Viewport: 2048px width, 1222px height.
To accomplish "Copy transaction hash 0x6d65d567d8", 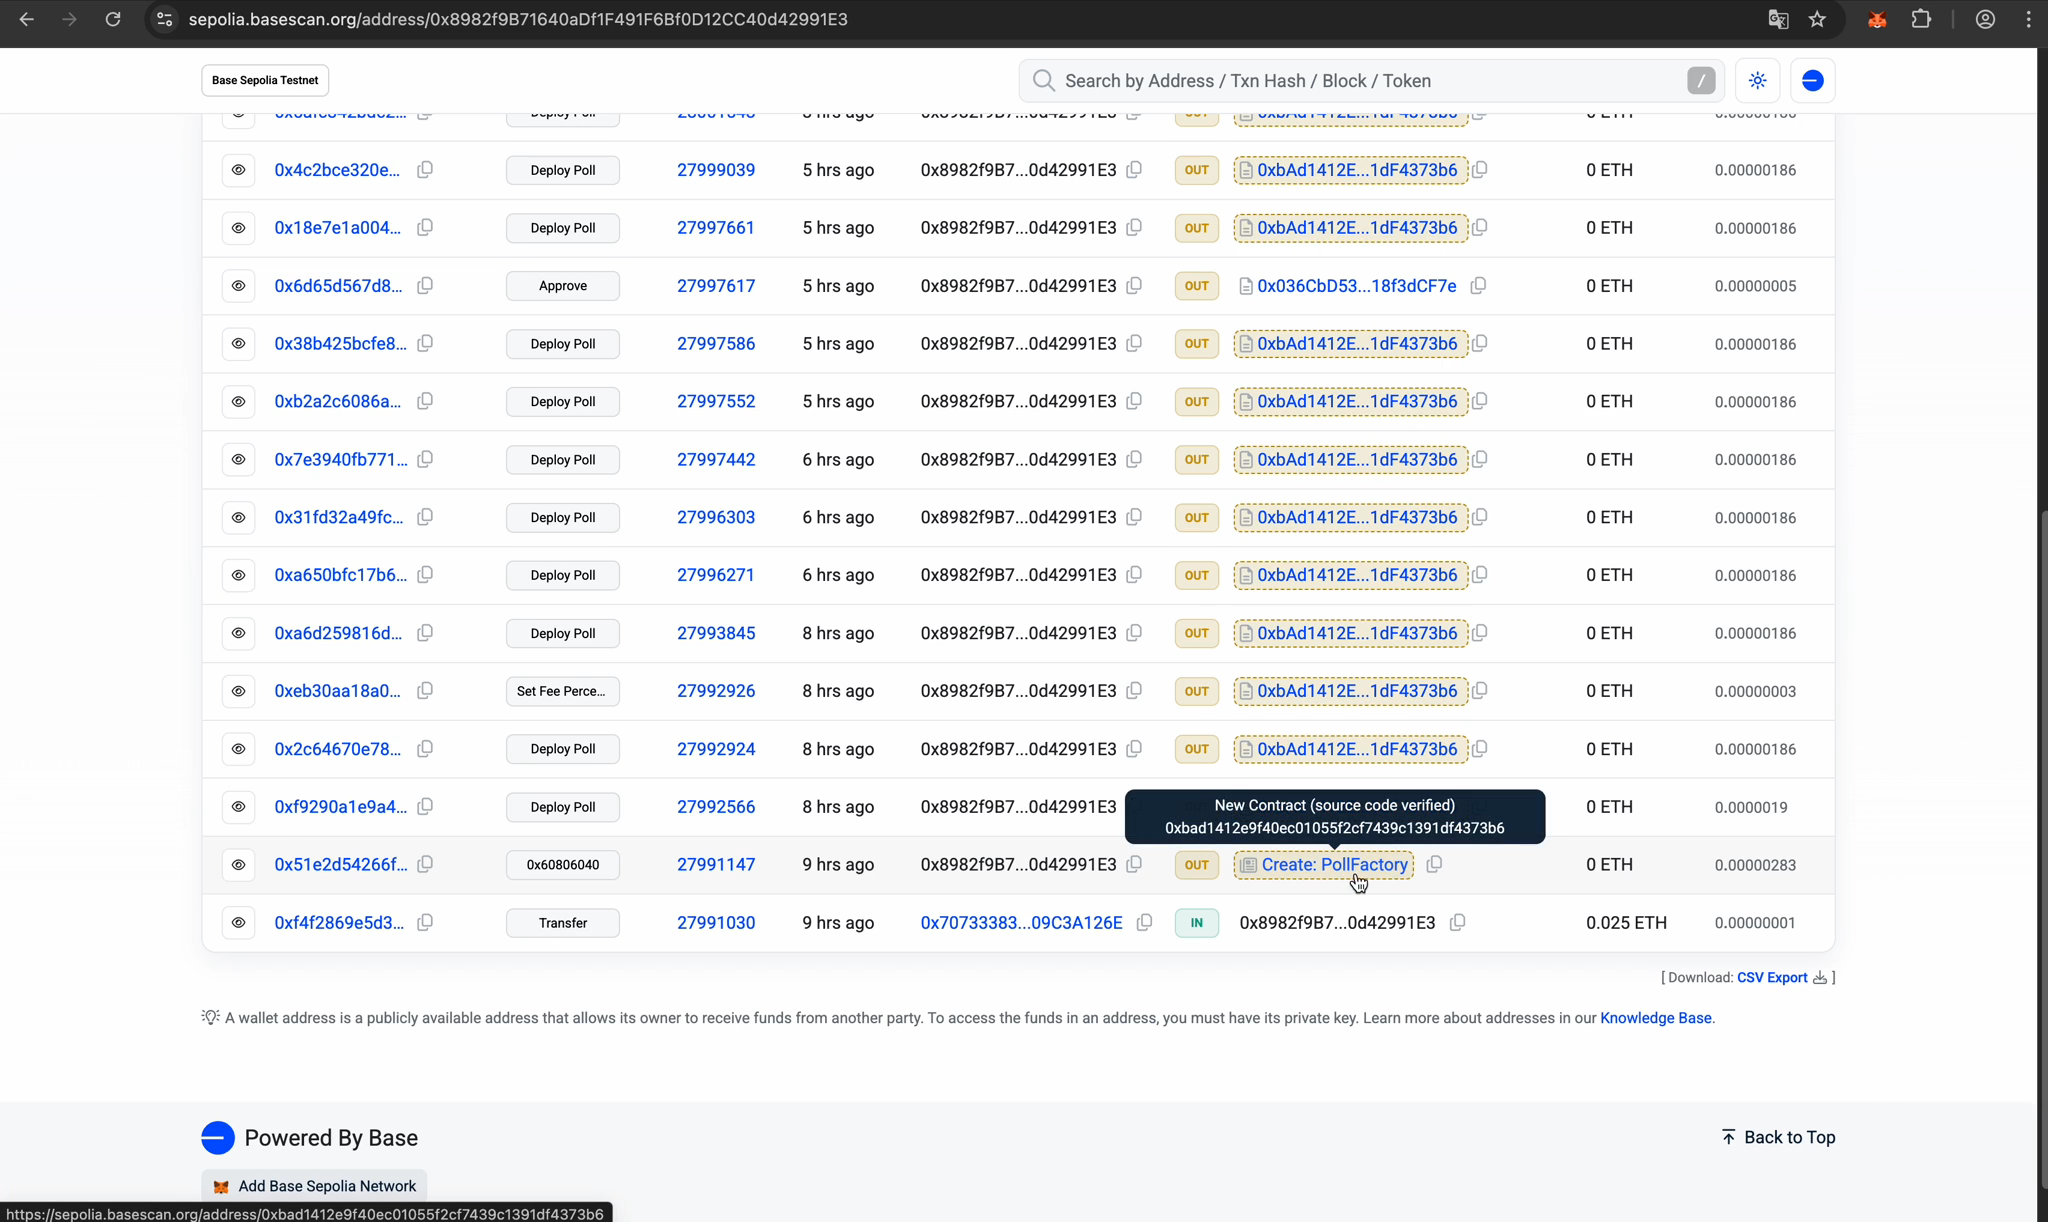I will tap(425, 286).
